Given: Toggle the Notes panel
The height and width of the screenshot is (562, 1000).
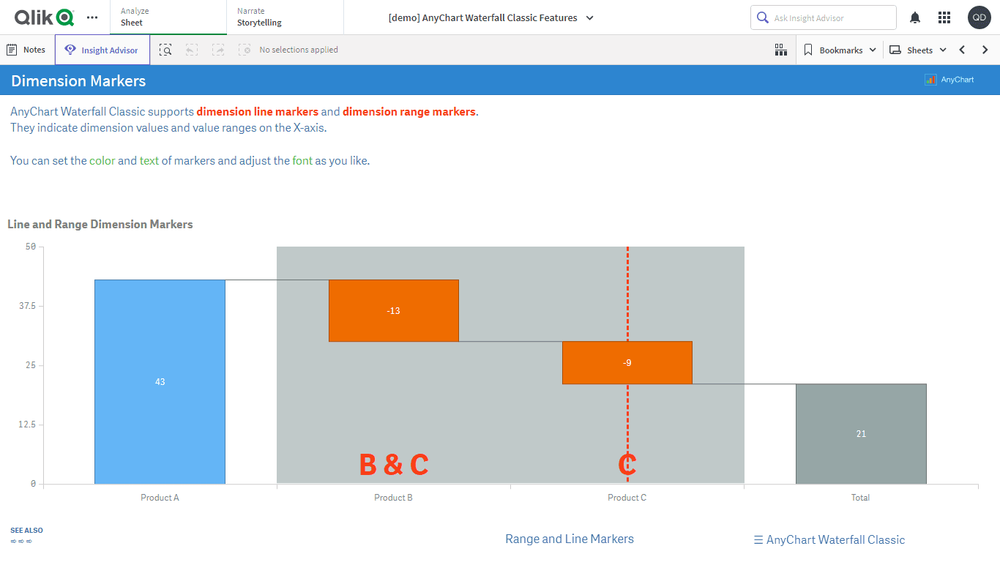Looking at the screenshot, I should [x=26, y=50].
